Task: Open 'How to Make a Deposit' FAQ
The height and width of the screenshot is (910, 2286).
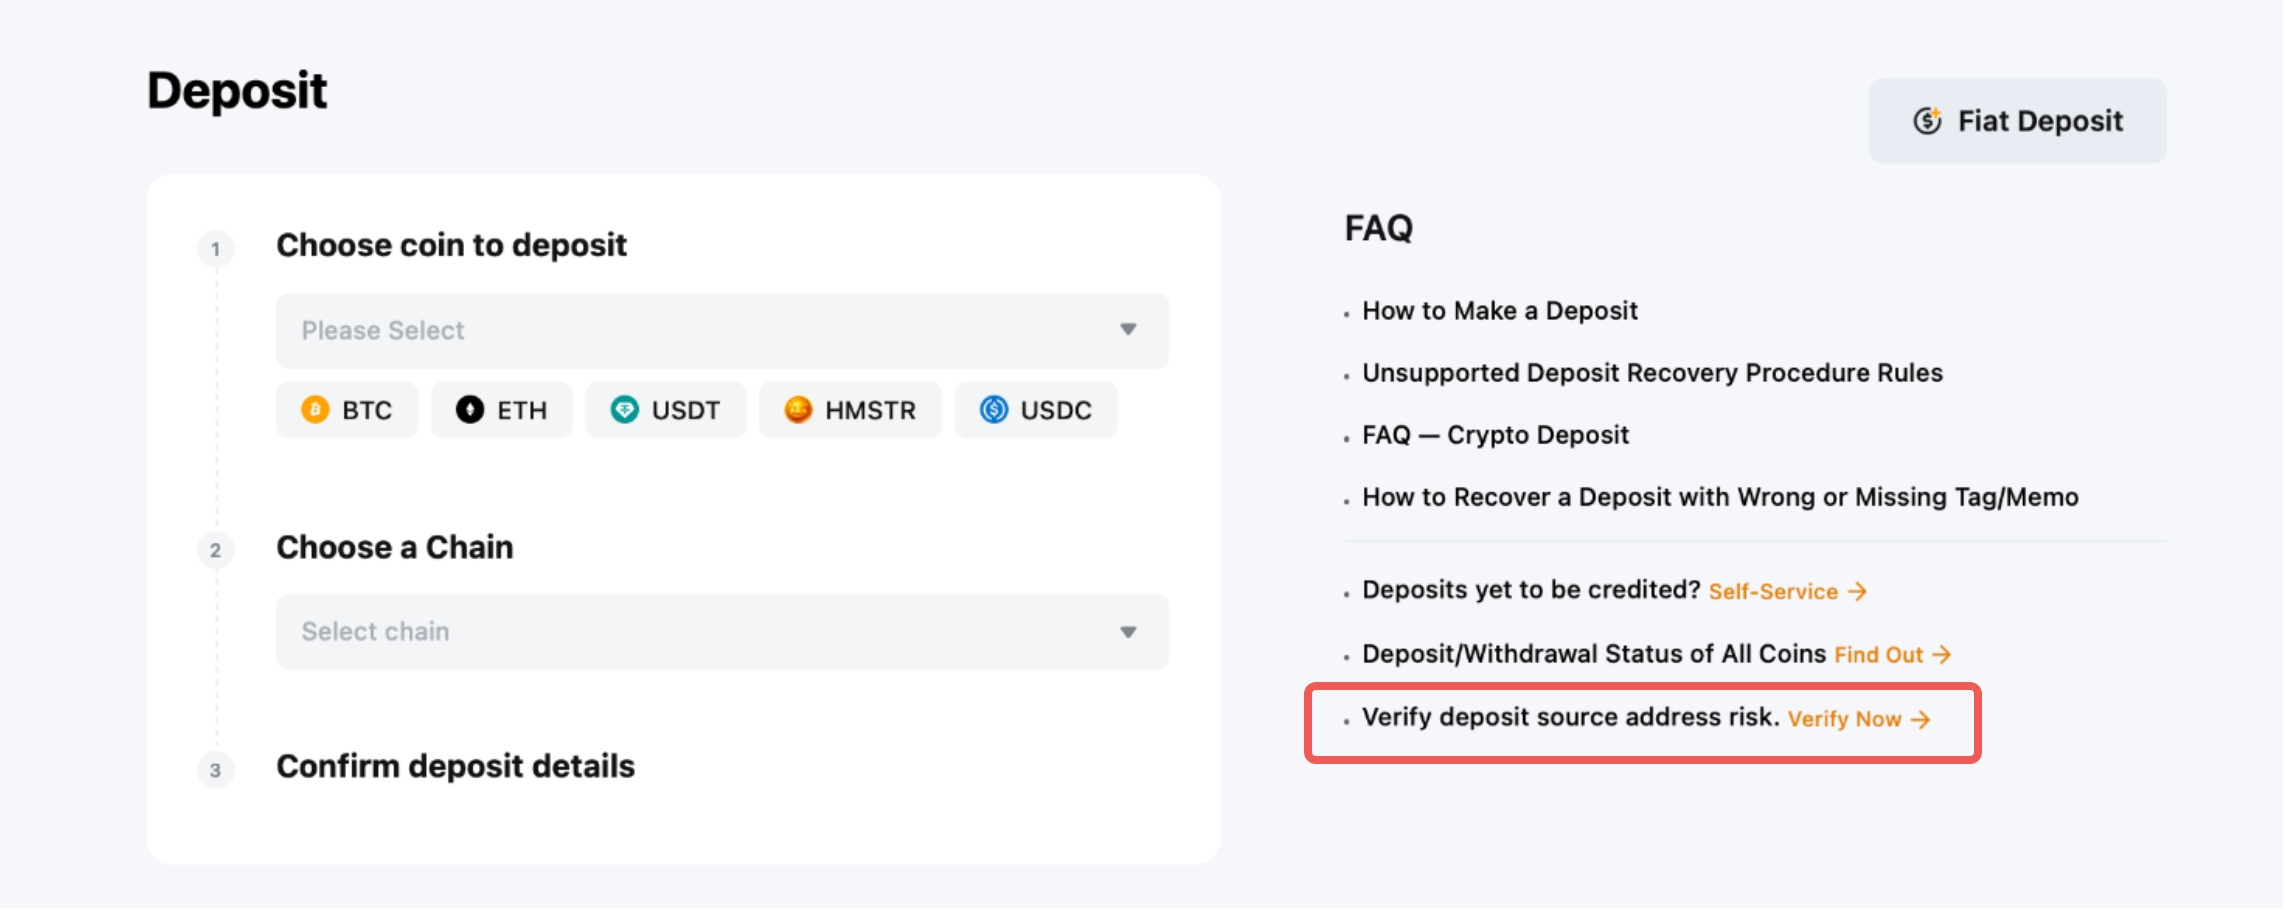Action: [1499, 311]
